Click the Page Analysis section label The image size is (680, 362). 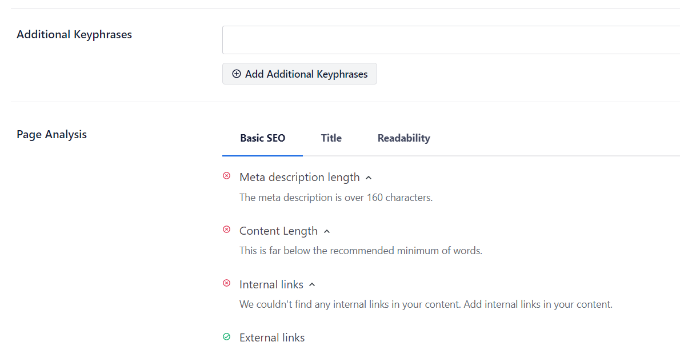tap(52, 134)
